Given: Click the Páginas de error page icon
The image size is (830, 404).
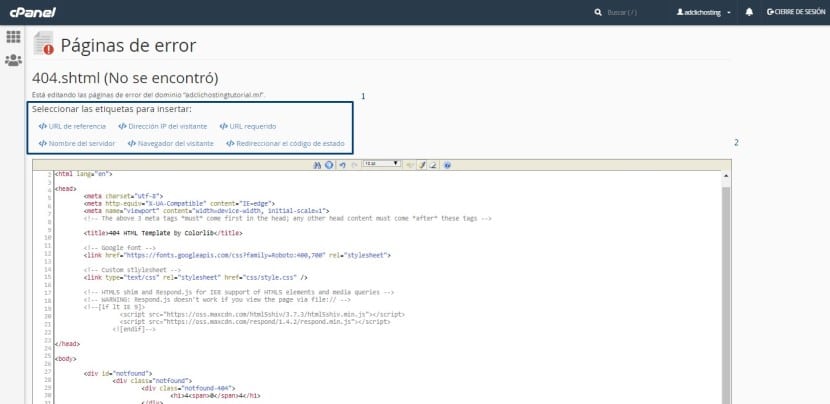Looking at the screenshot, I should coord(43,43).
